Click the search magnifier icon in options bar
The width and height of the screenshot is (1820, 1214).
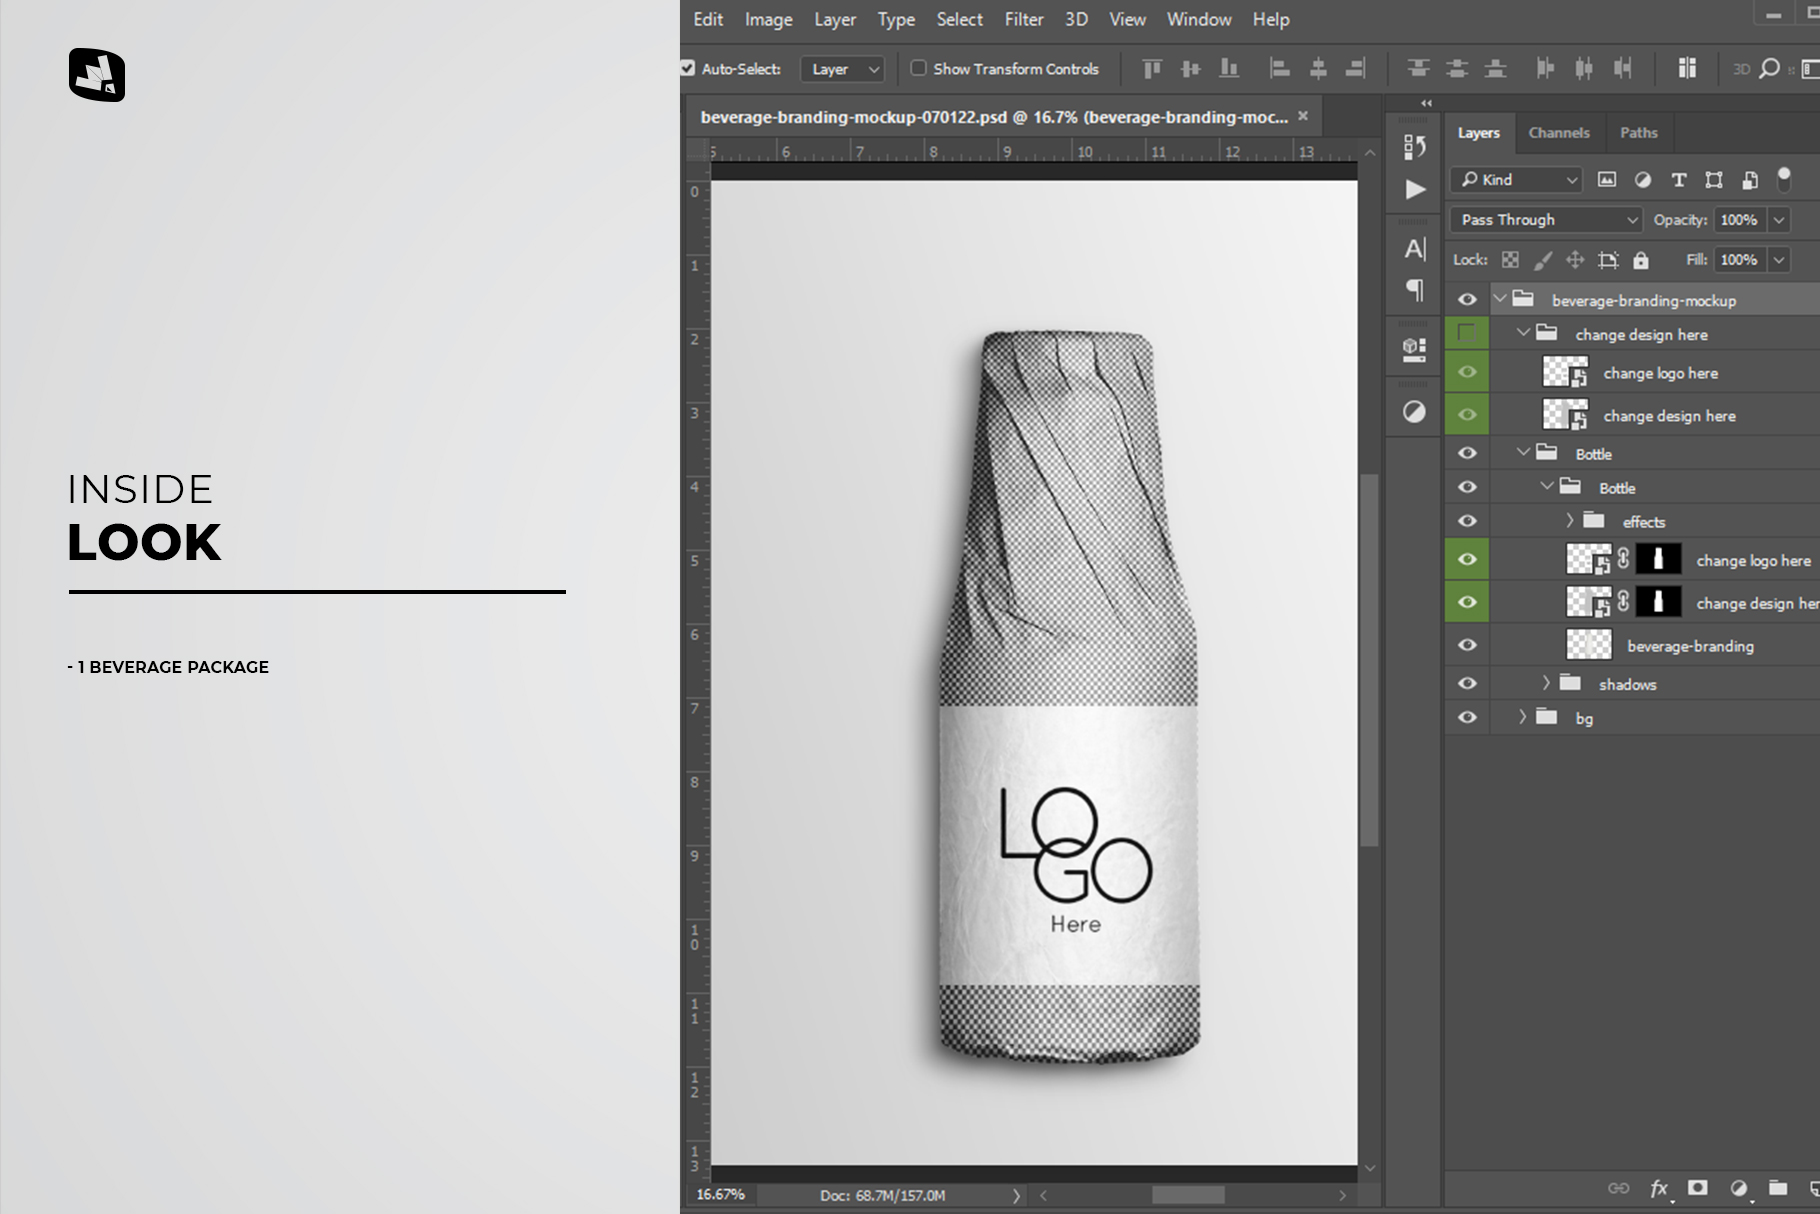1769,69
